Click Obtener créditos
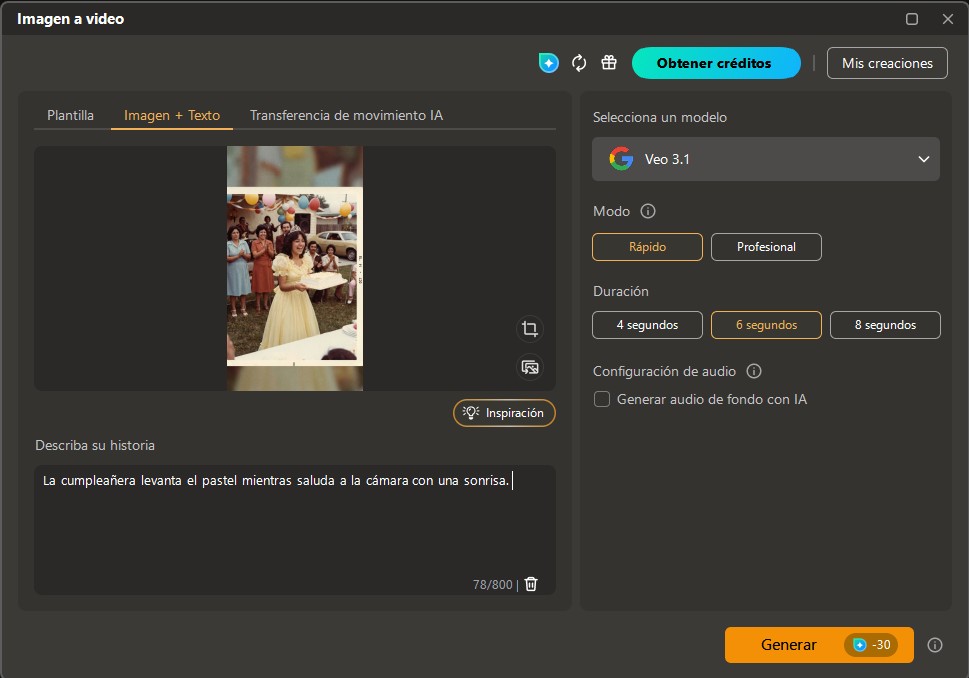Image resolution: width=969 pixels, height=678 pixels. (x=715, y=62)
